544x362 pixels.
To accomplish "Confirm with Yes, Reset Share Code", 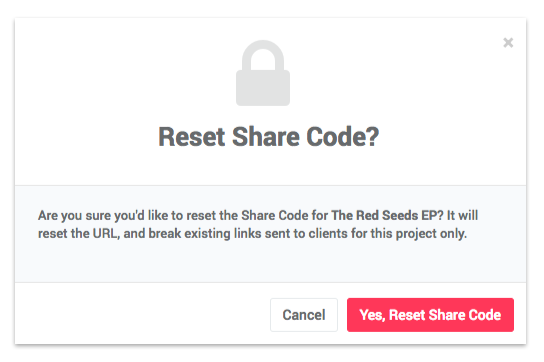I will [x=430, y=315].
